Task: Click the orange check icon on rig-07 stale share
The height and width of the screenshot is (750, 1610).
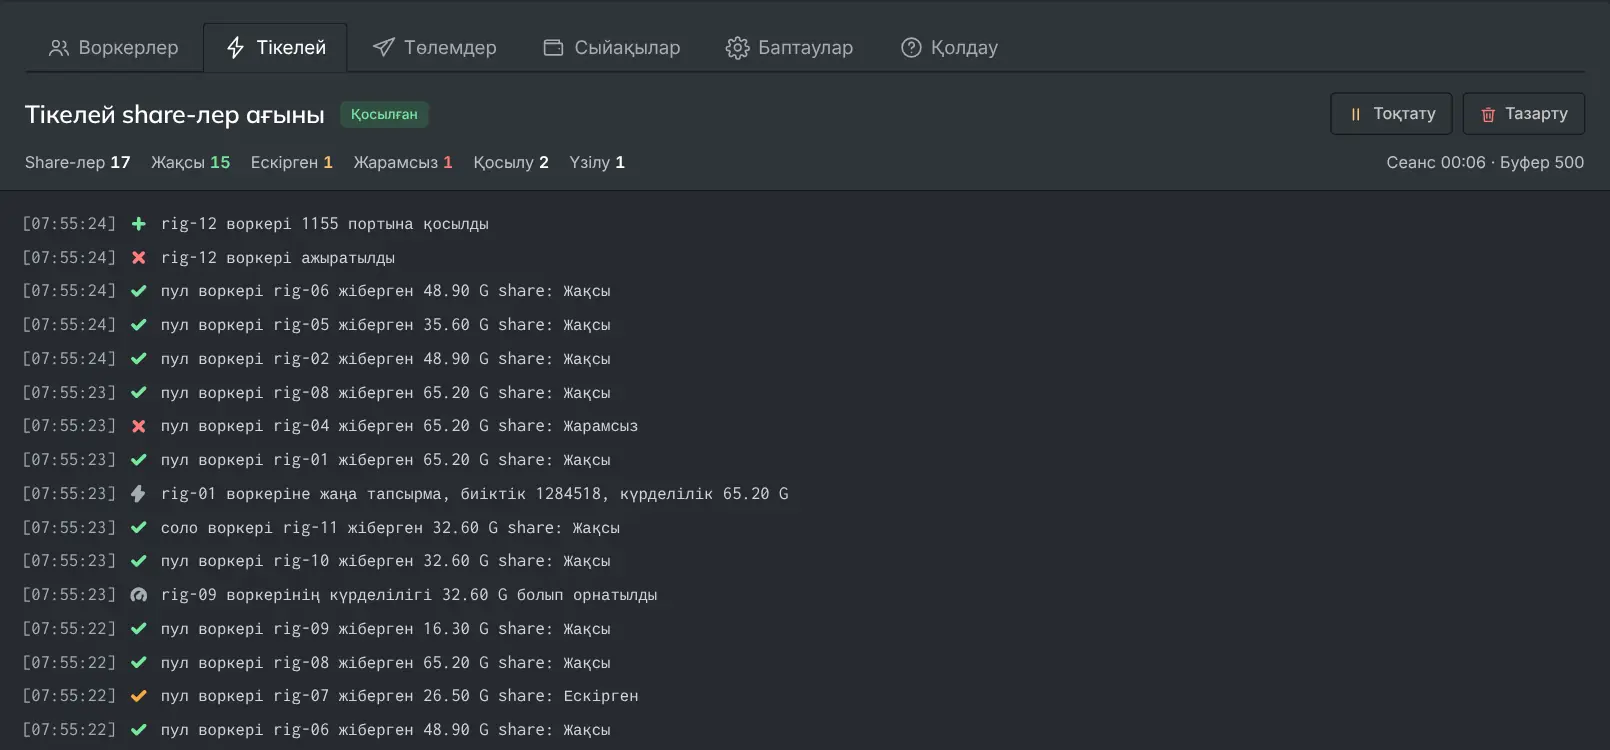Action: 139,696
